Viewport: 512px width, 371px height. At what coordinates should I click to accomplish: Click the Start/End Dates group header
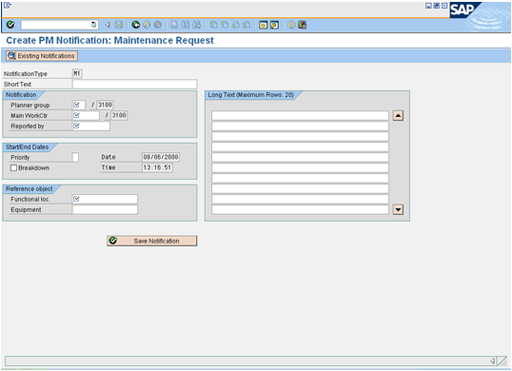pos(27,147)
